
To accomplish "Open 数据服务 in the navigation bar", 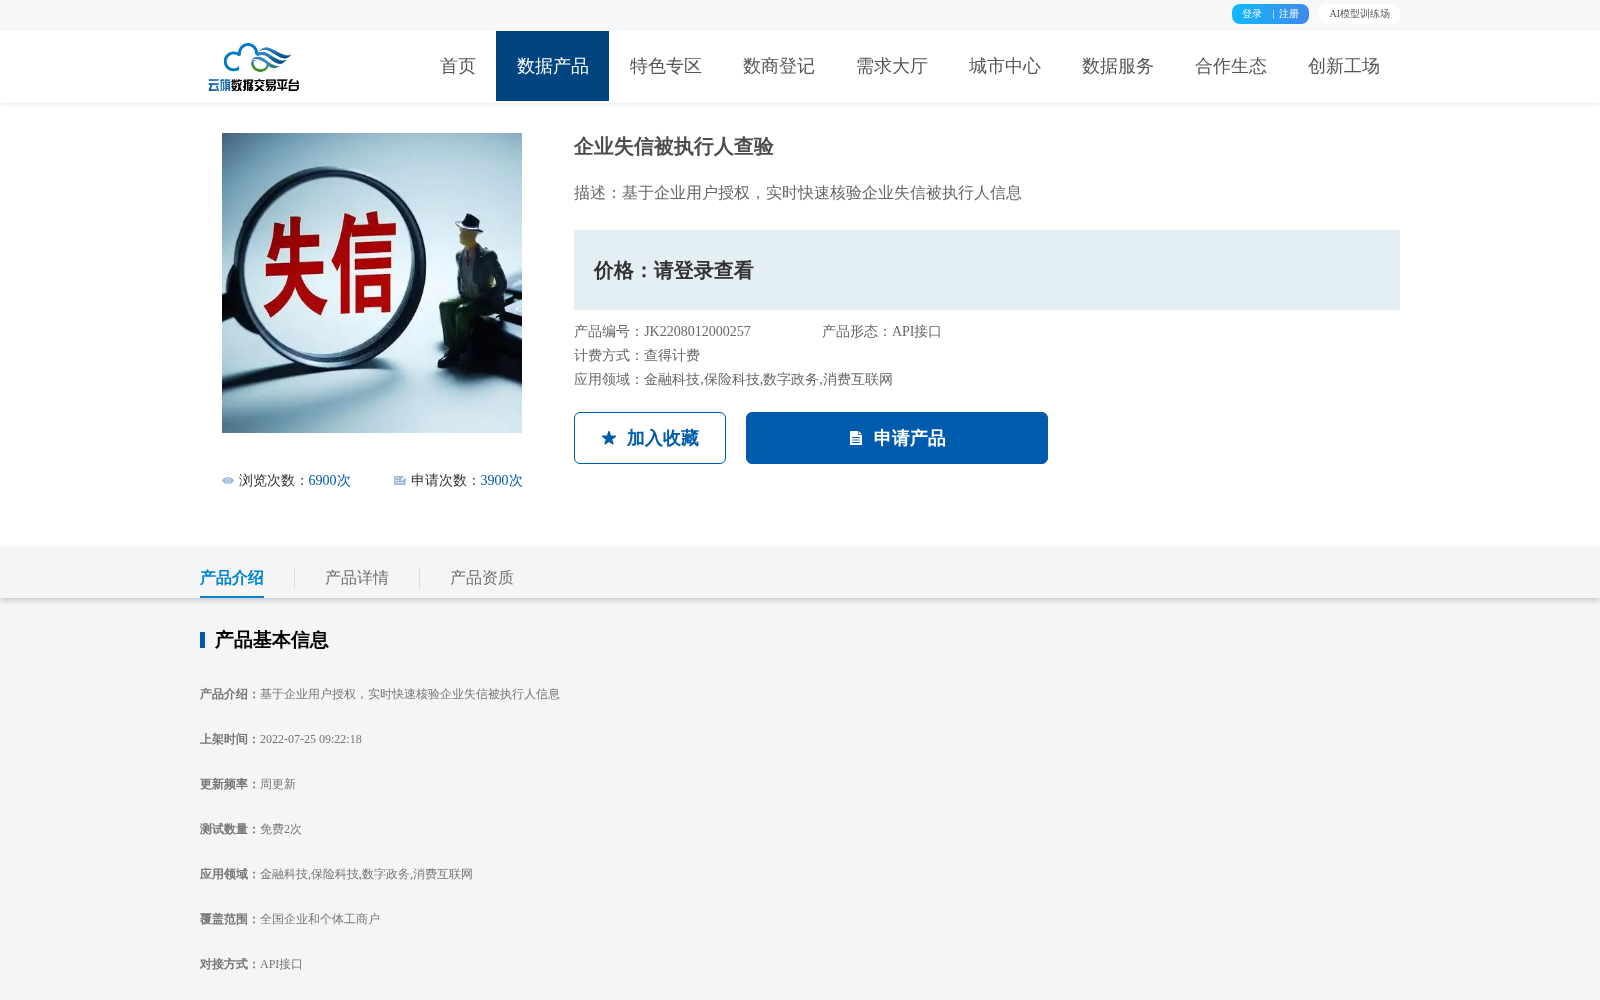I will (1117, 66).
